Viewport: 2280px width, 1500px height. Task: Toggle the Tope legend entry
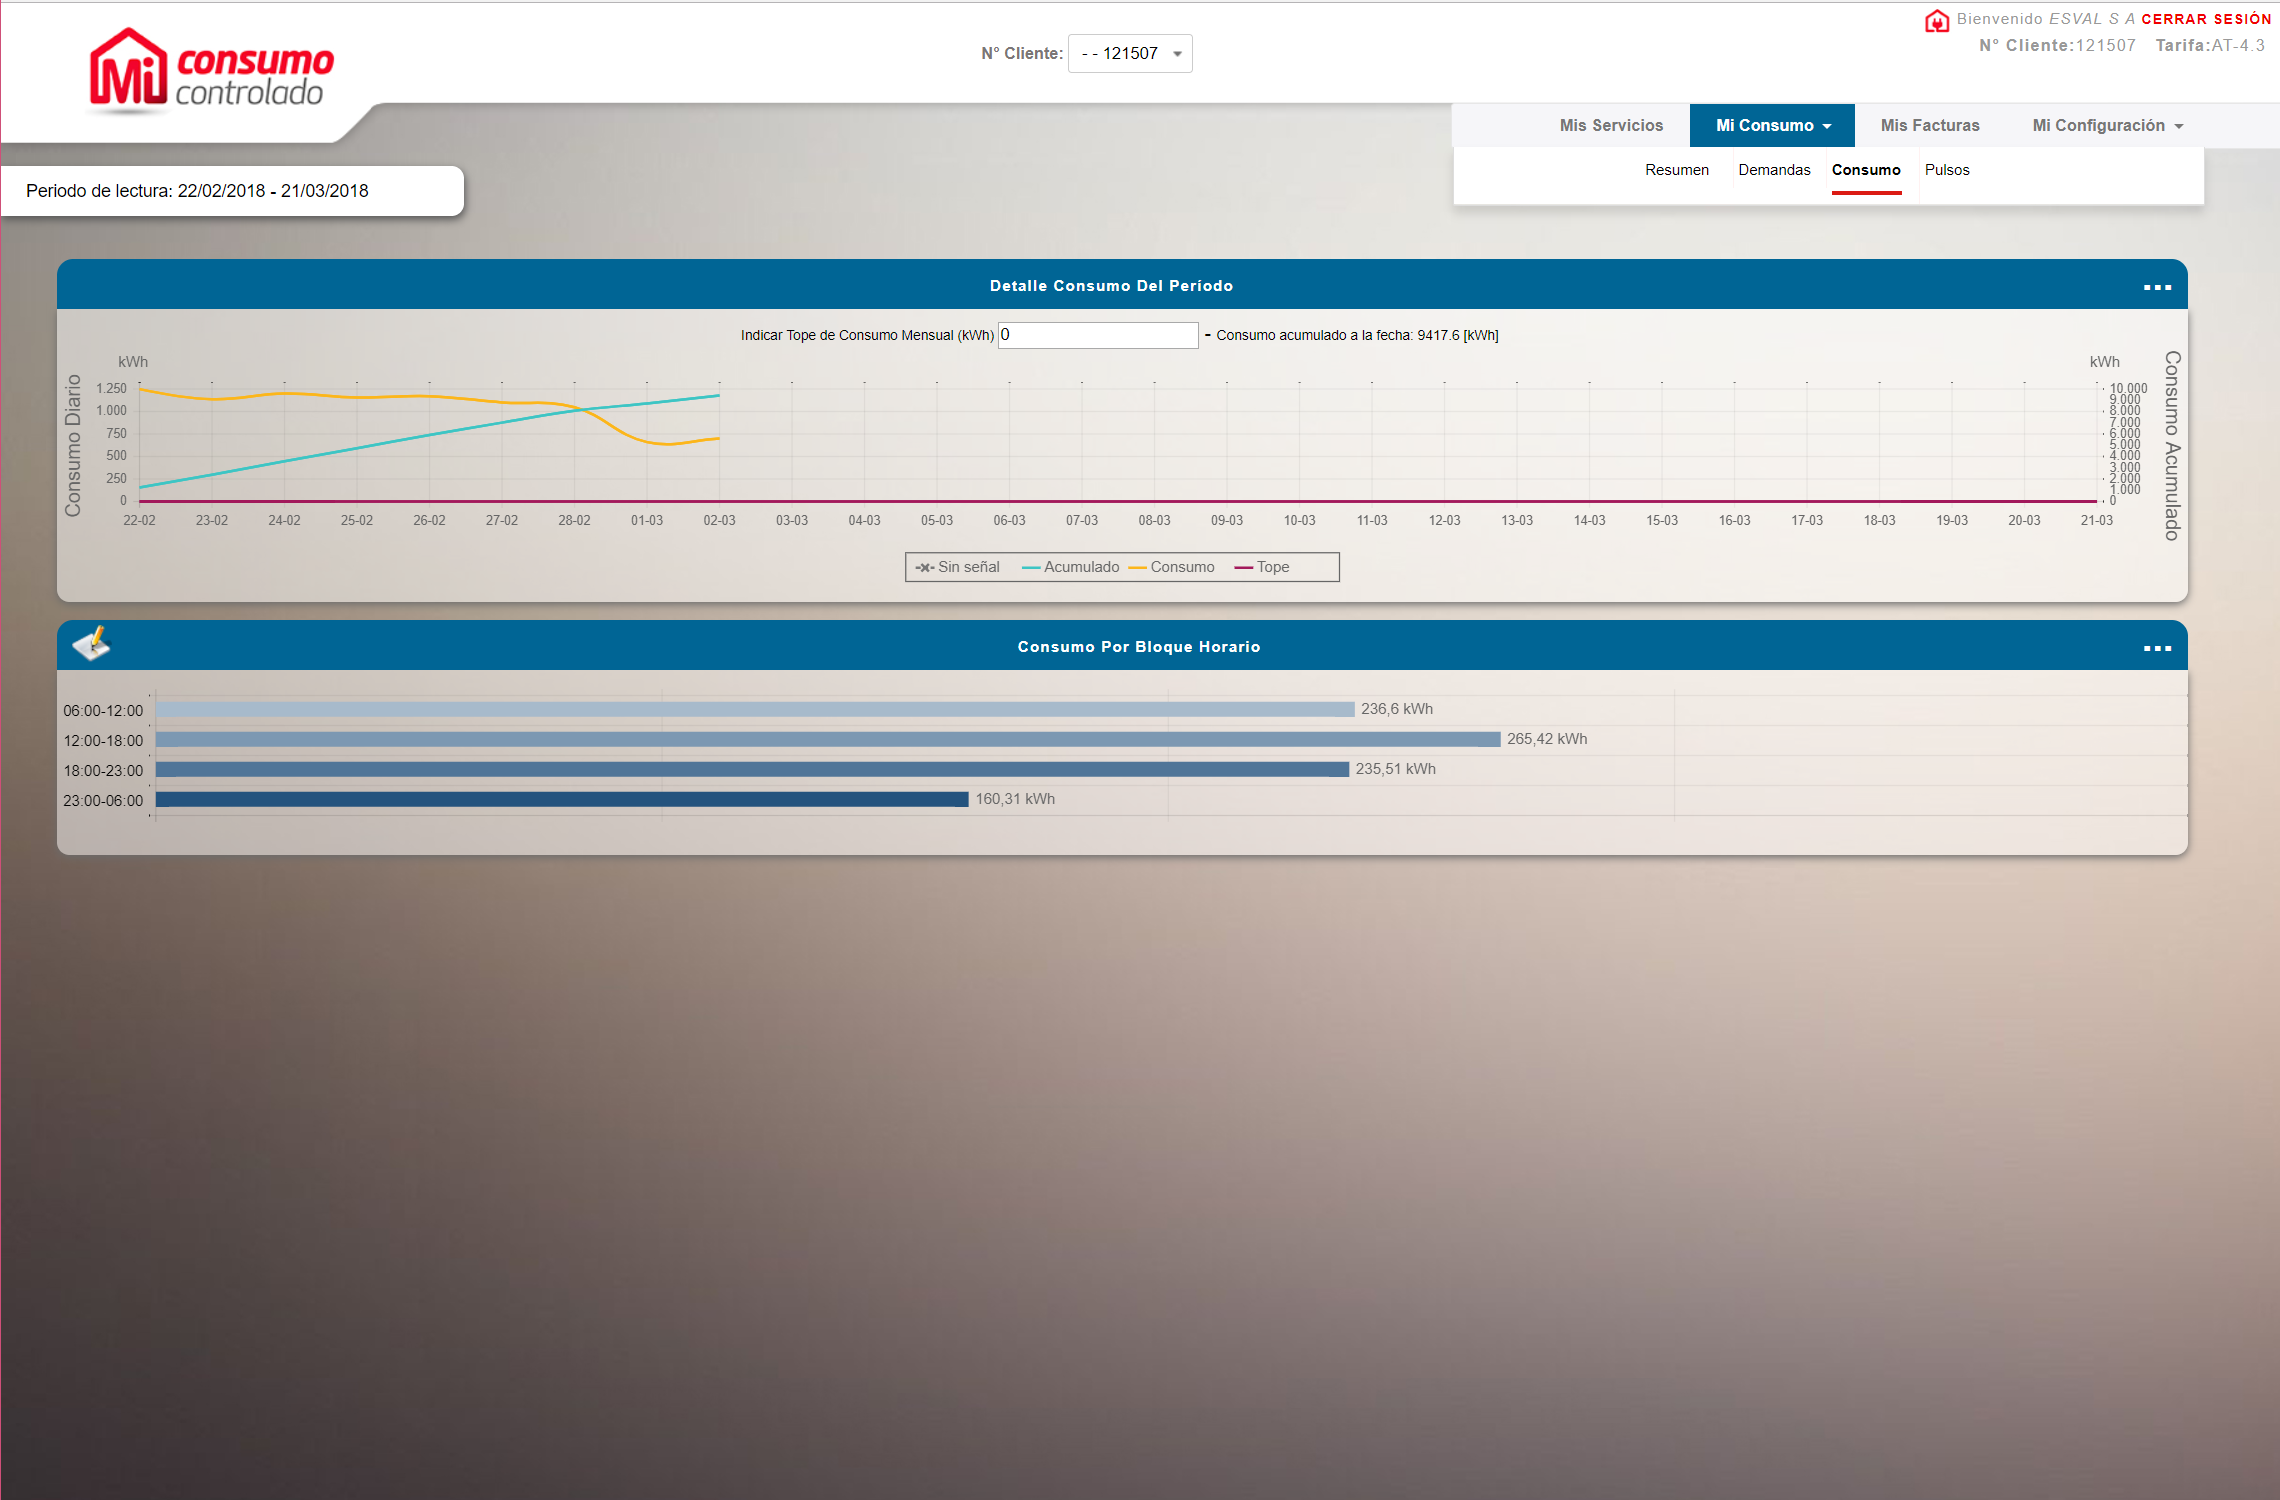(1263, 567)
